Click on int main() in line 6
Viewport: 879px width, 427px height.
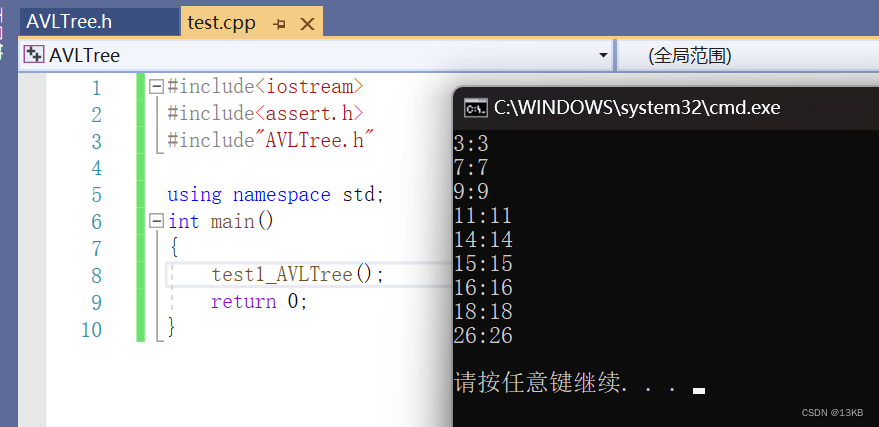click(x=221, y=221)
